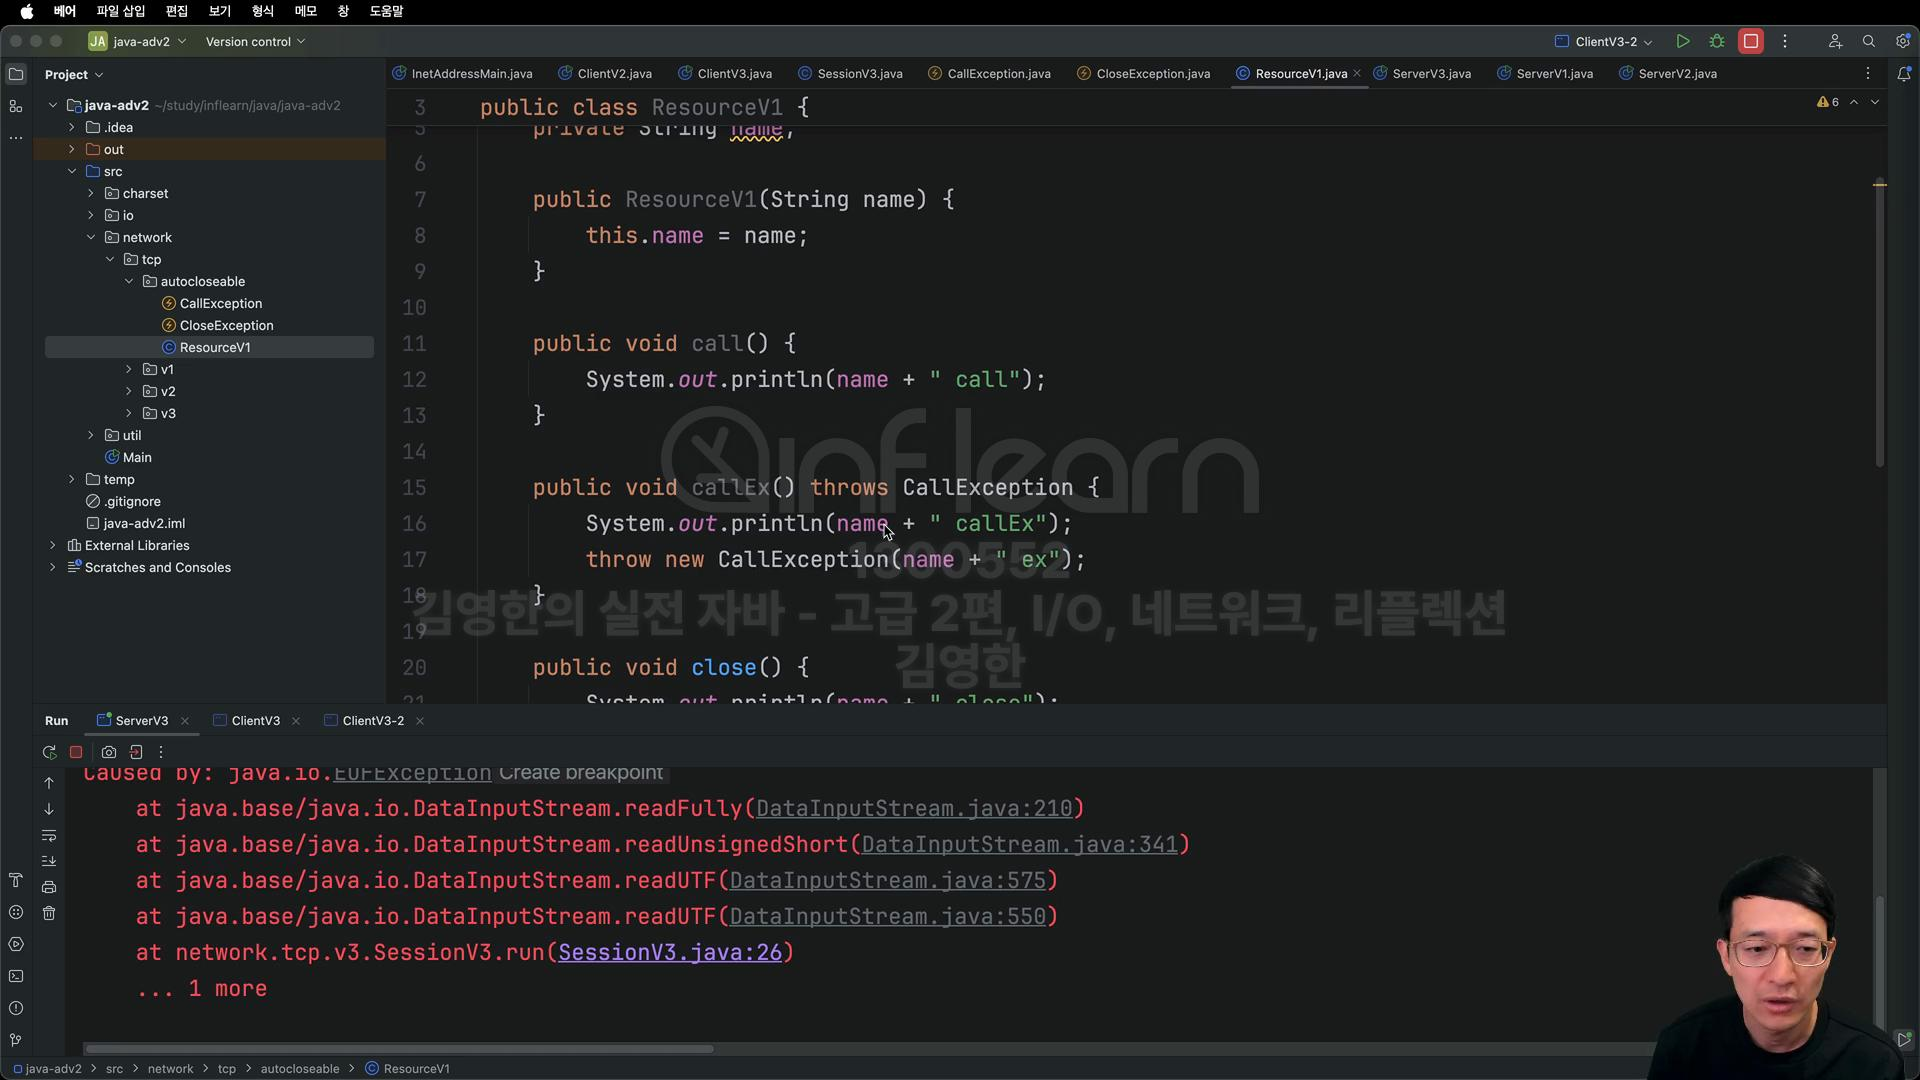Click the console horizontal scrollbar
1920x1080 pixels.
pyautogui.click(x=399, y=1049)
